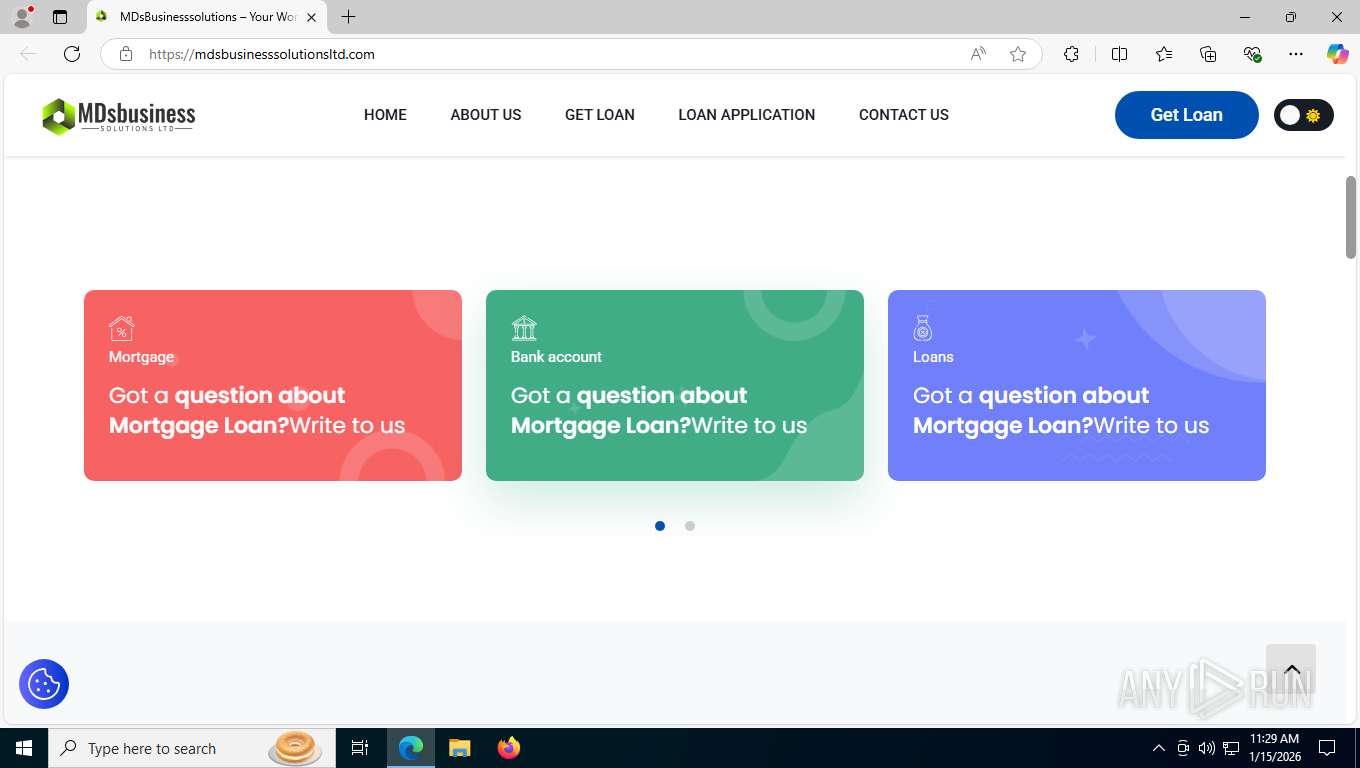Viewport: 1360px width, 768px height.
Task: Open tab actions menu icon
Action: 60,17
